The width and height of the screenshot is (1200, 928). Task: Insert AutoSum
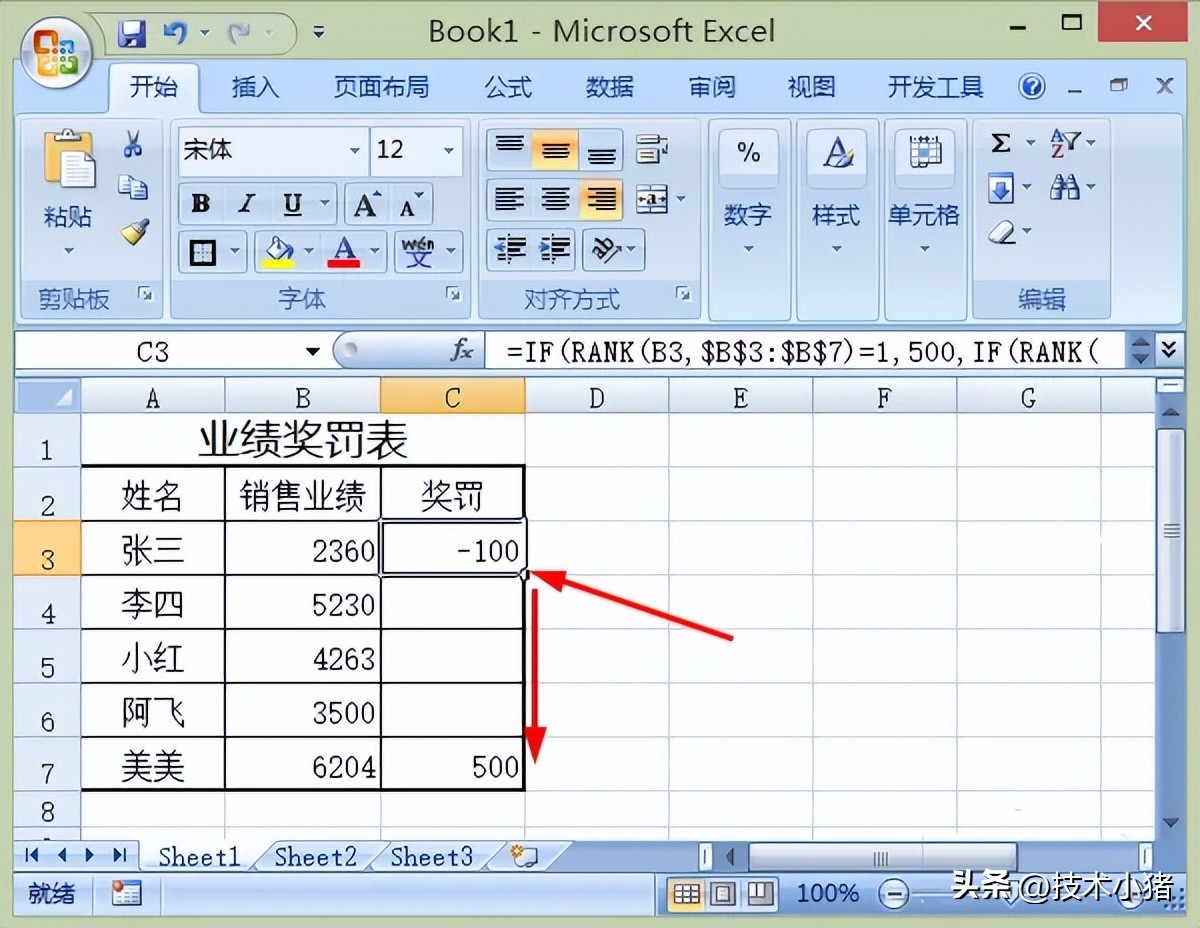tap(1001, 144)
